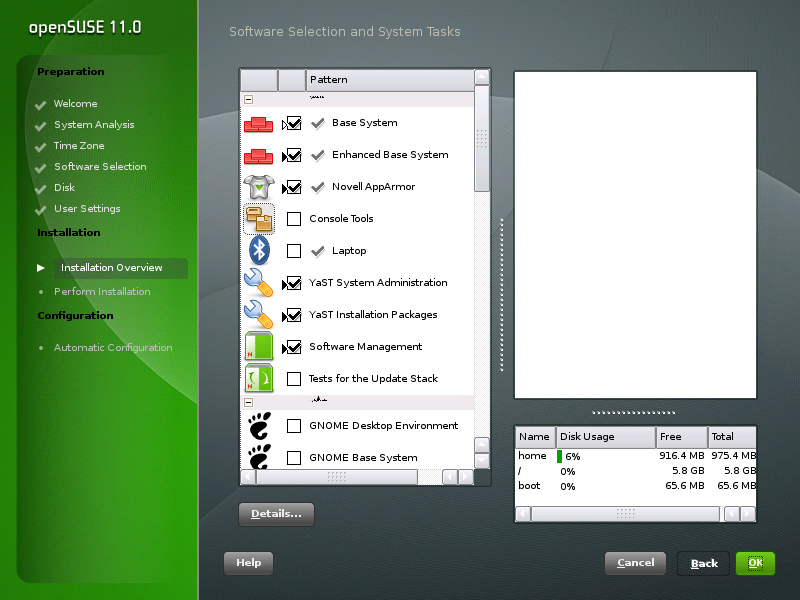Click the boot partition row name
Viewport: 800px width, 600px height.
pos(529,486)
